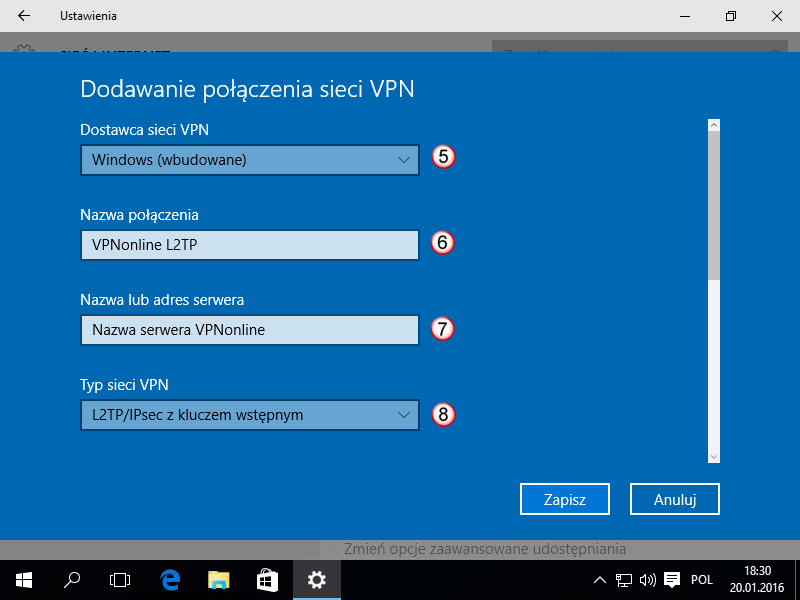800x600 pixels.
Task: Click the Nazwa połączenia input field
Action: pyautogui.click(x=249, y=245)
